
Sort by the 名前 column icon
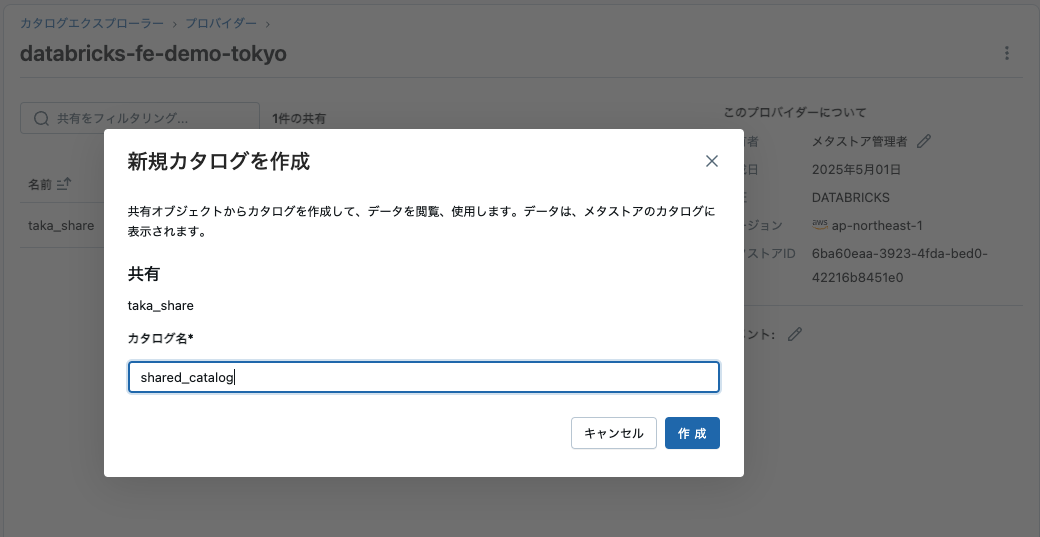coord(64,184)
